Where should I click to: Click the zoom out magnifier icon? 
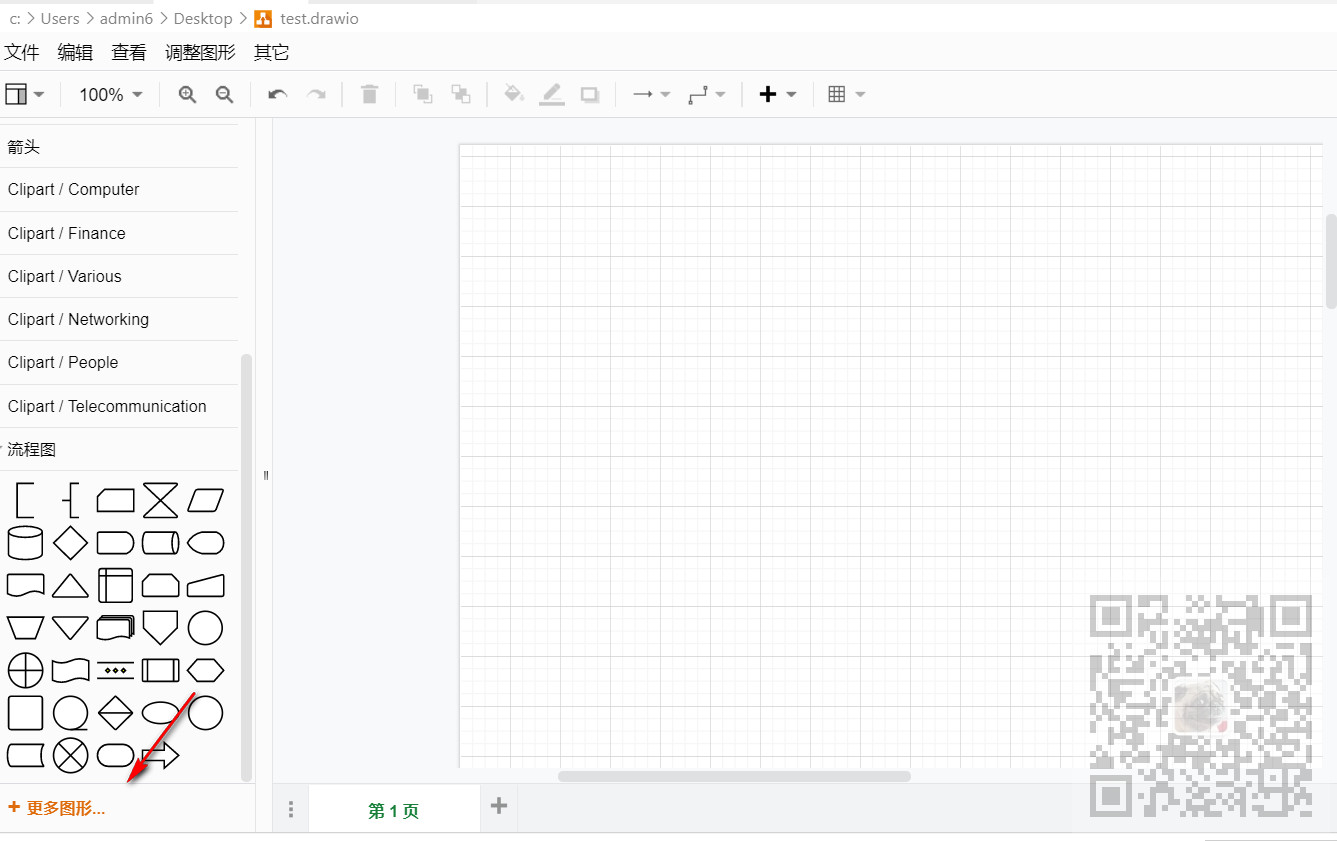[225, 94]
